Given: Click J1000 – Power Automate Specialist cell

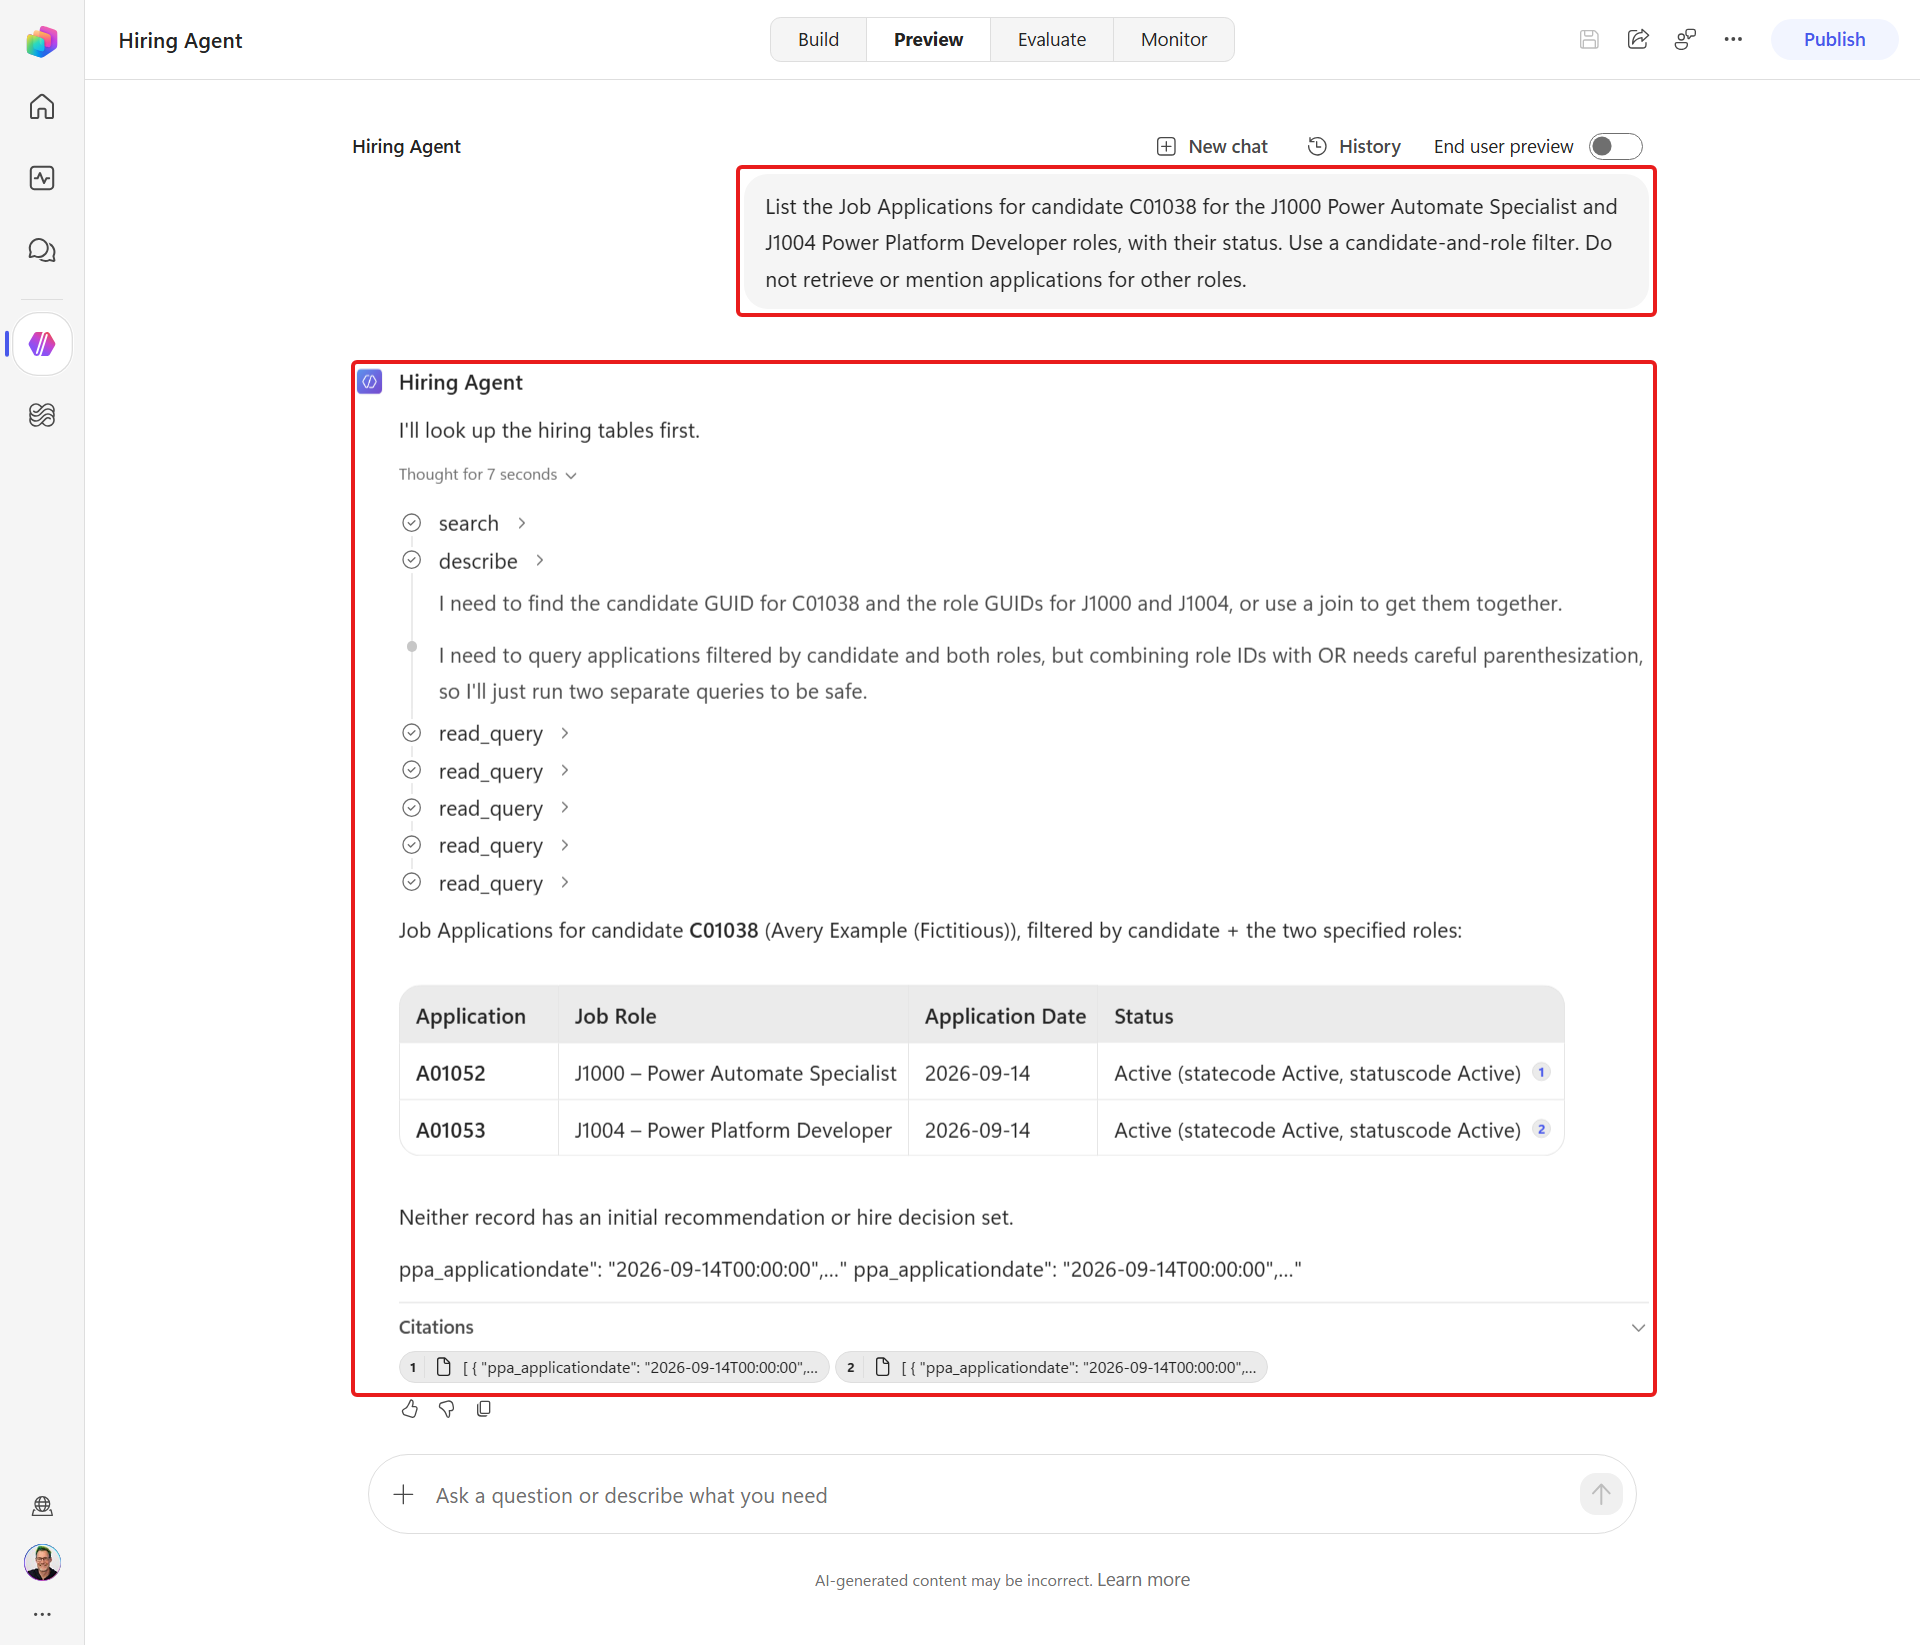Looking at the screenshot, I should pyautogui.click(x=734, y=1073).
